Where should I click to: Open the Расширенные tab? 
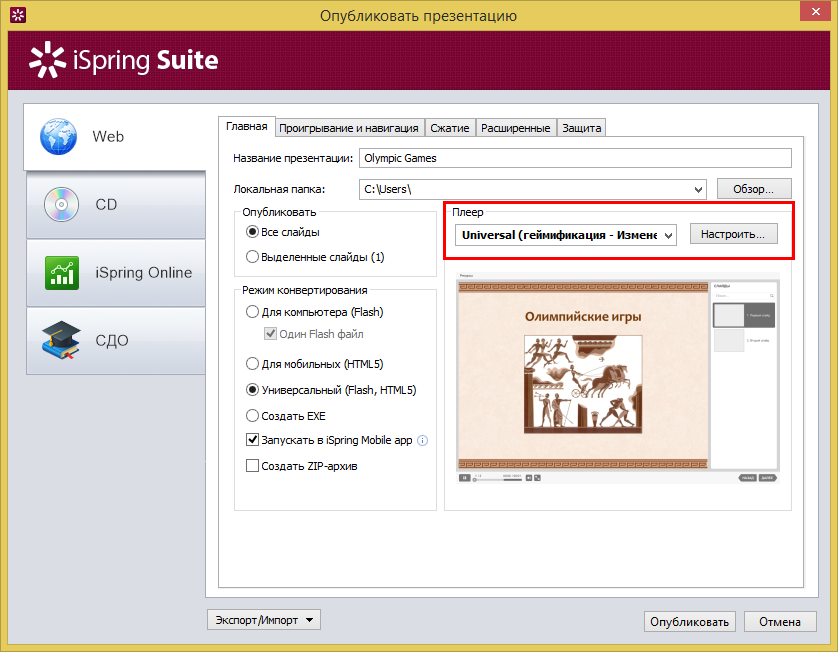(x=516, y=128)
